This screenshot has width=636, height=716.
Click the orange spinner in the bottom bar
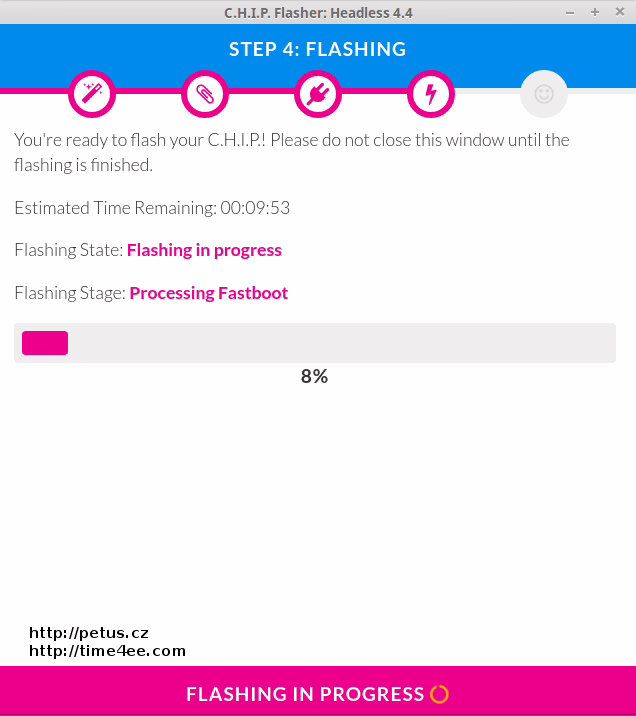[x=439, y=694]
